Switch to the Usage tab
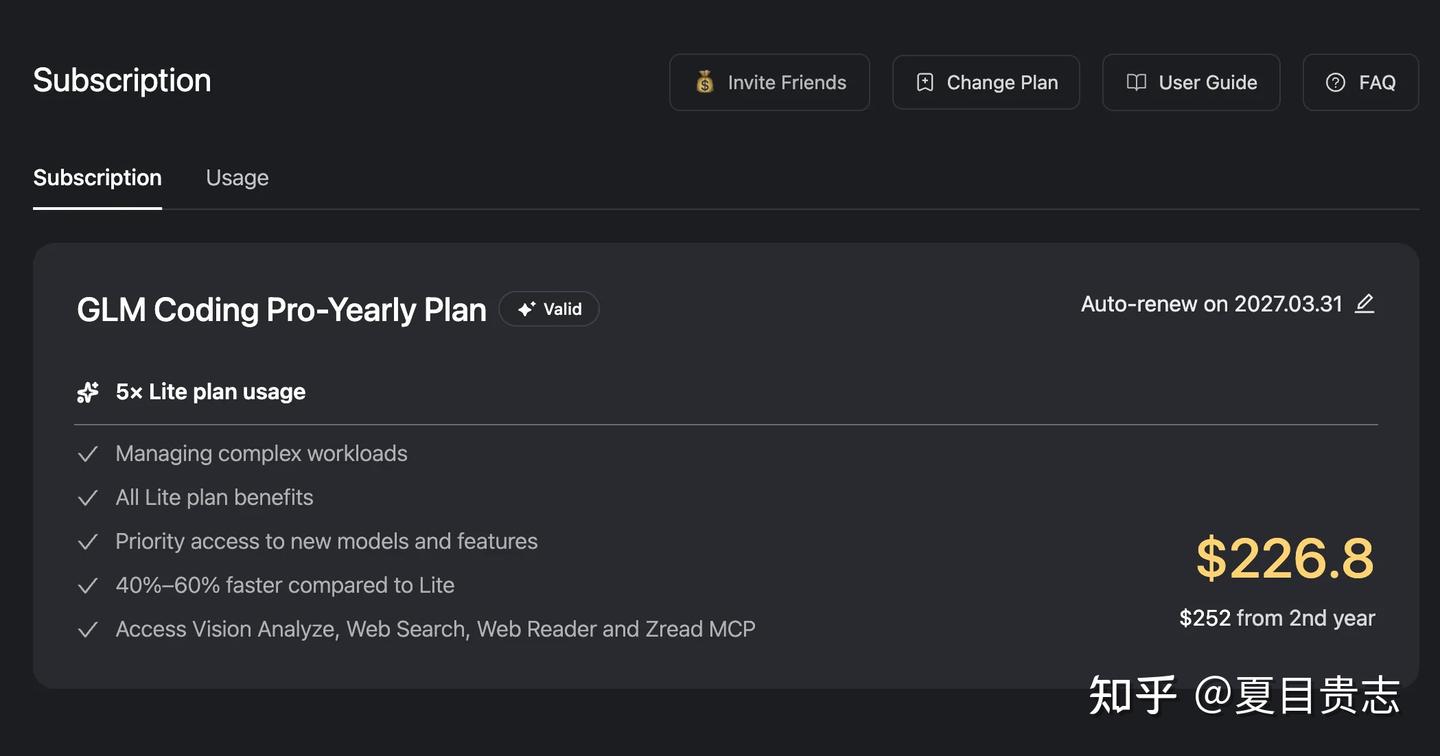Viewport: 1440px width, 756px height. [237, 178]
